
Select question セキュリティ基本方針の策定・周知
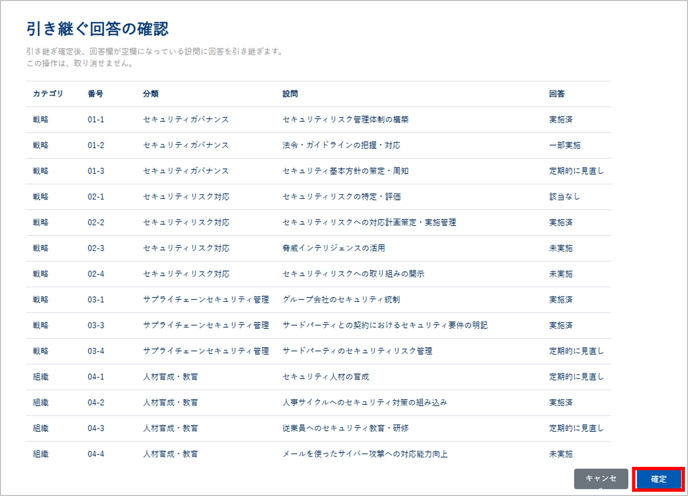[346, 171]
